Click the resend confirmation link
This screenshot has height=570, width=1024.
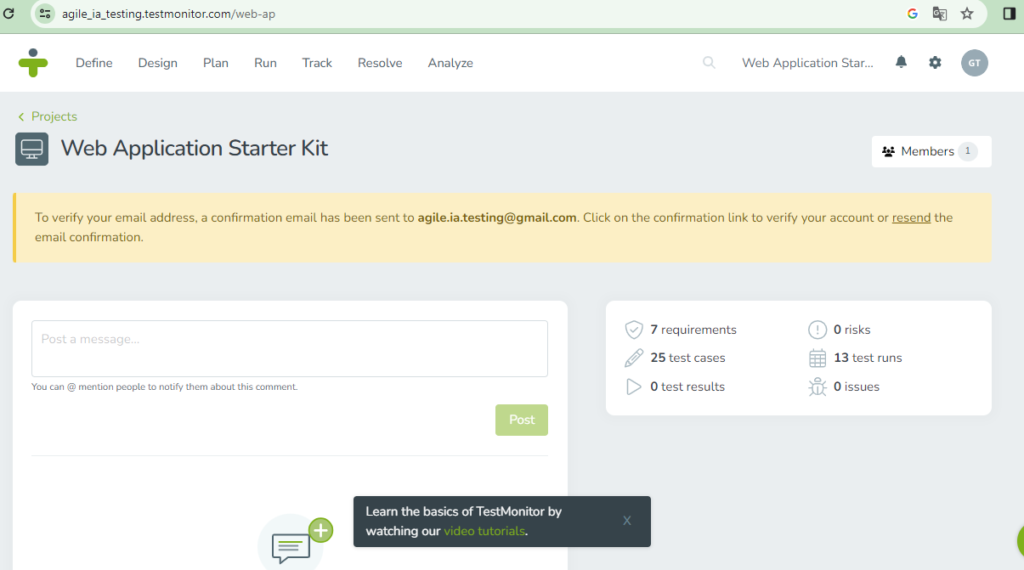tap(911, 217)
